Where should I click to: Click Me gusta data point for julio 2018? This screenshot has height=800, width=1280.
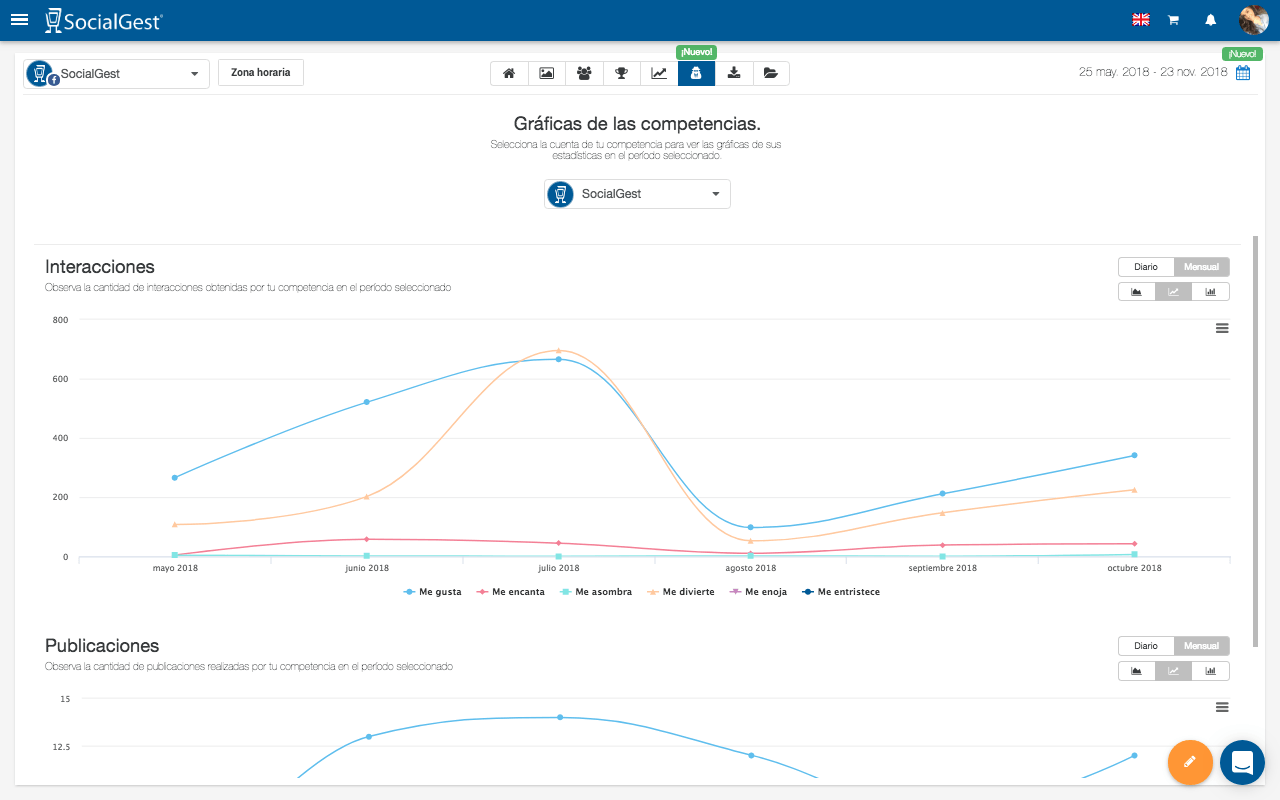click(x=559, y=359)
